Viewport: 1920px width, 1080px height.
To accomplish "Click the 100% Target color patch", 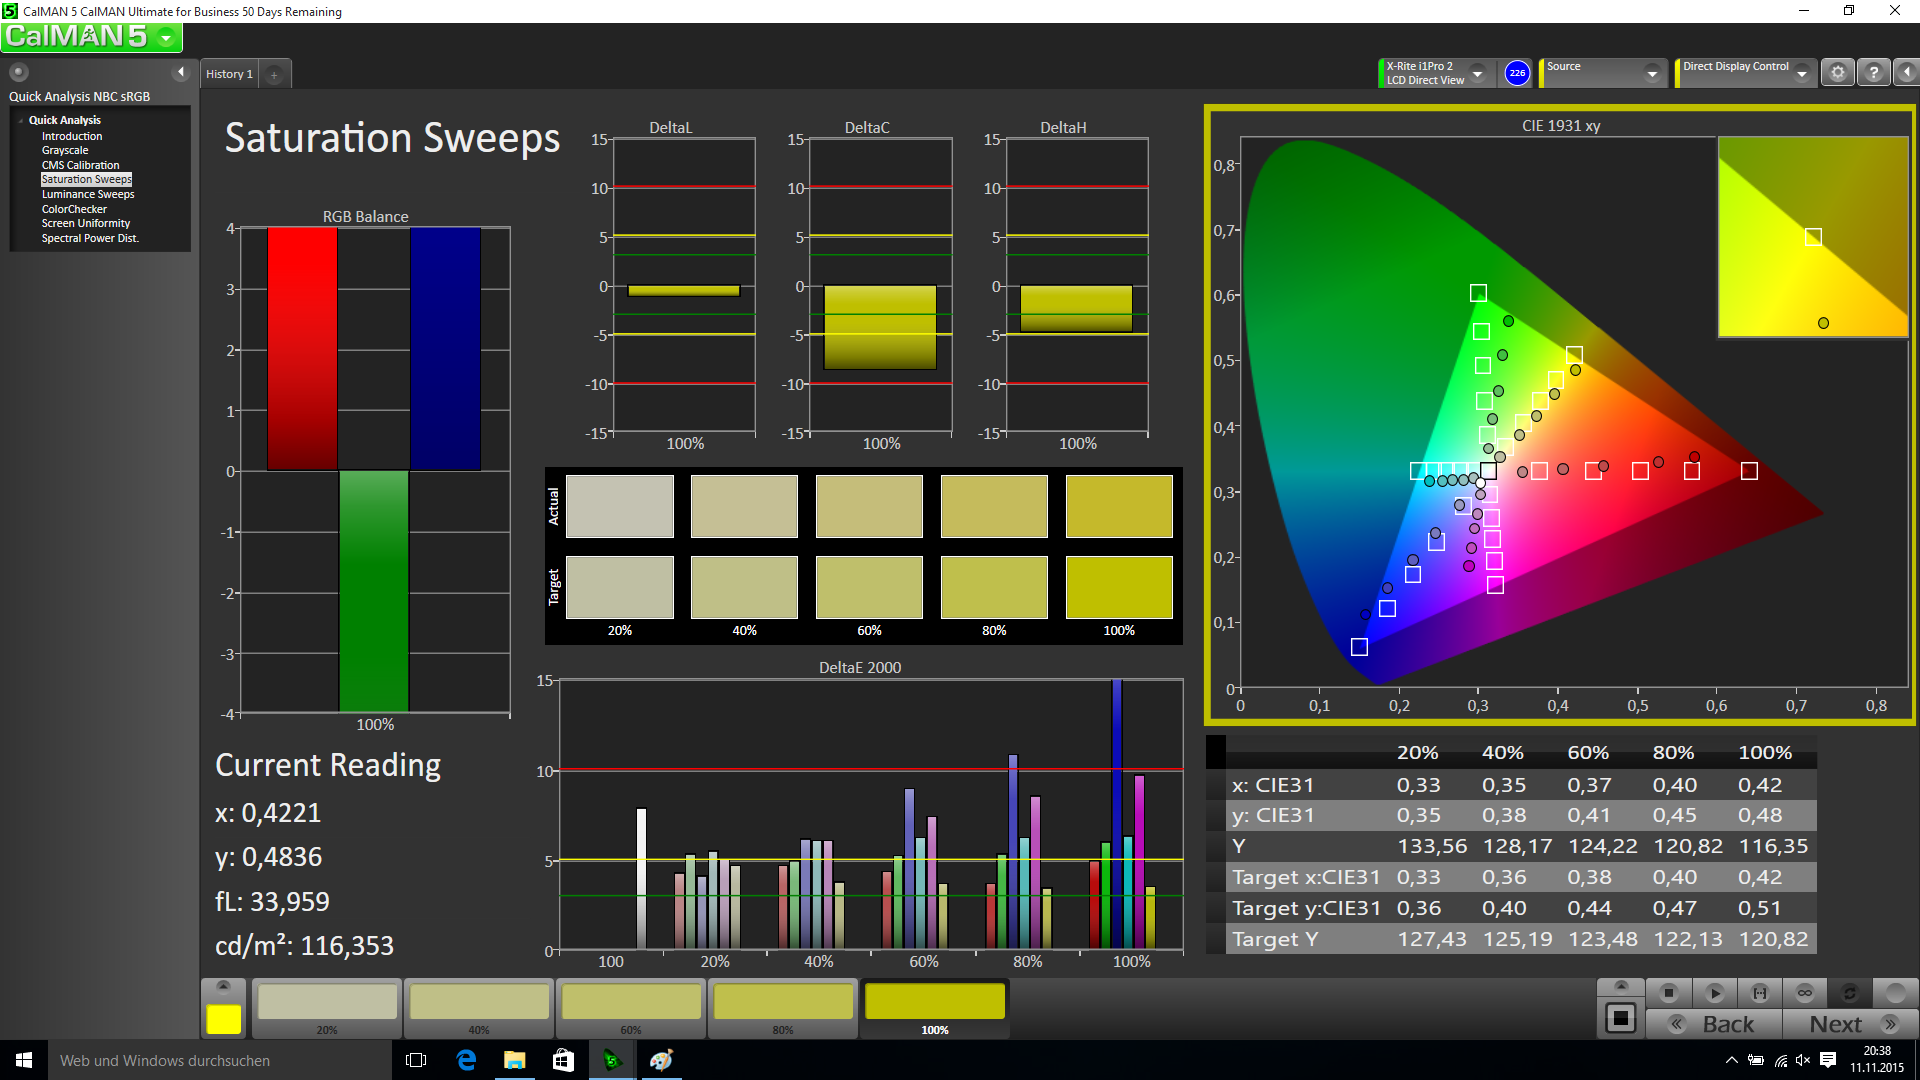I will pos(1119,588).
